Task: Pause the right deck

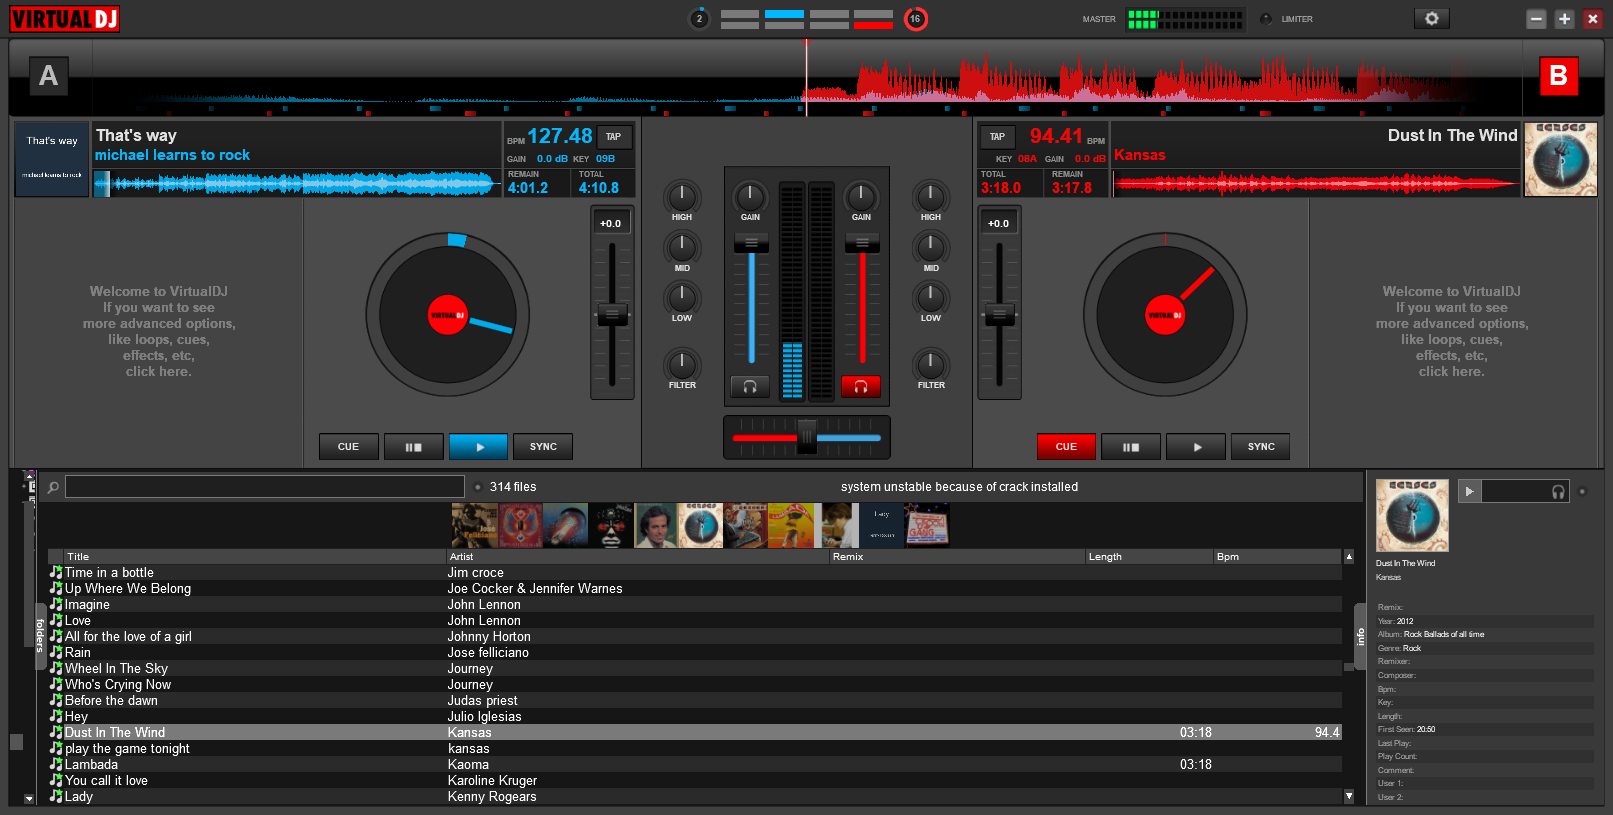Action: coord(1131,447)
